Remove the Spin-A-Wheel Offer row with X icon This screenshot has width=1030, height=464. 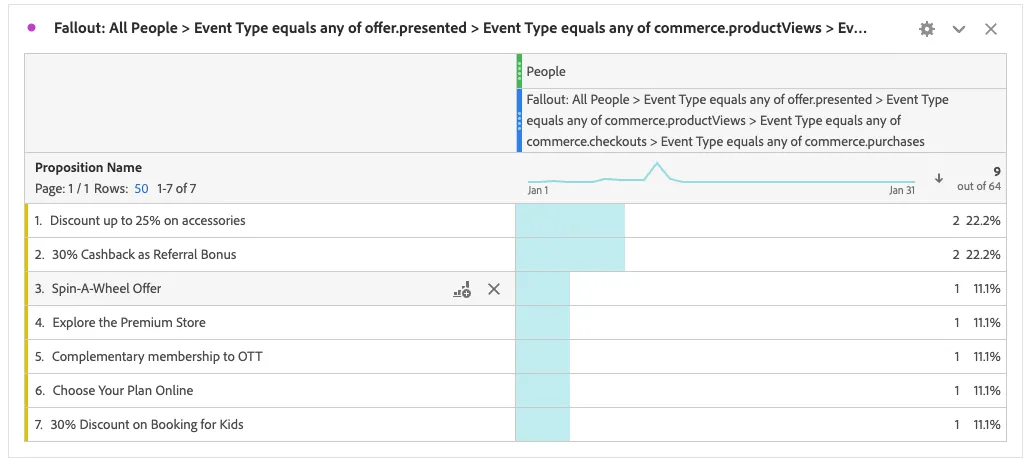pos(494,289)
